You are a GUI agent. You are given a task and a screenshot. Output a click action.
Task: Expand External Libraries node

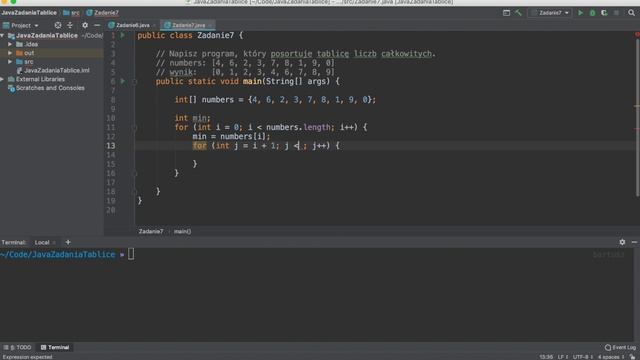[x=2, y=79]
